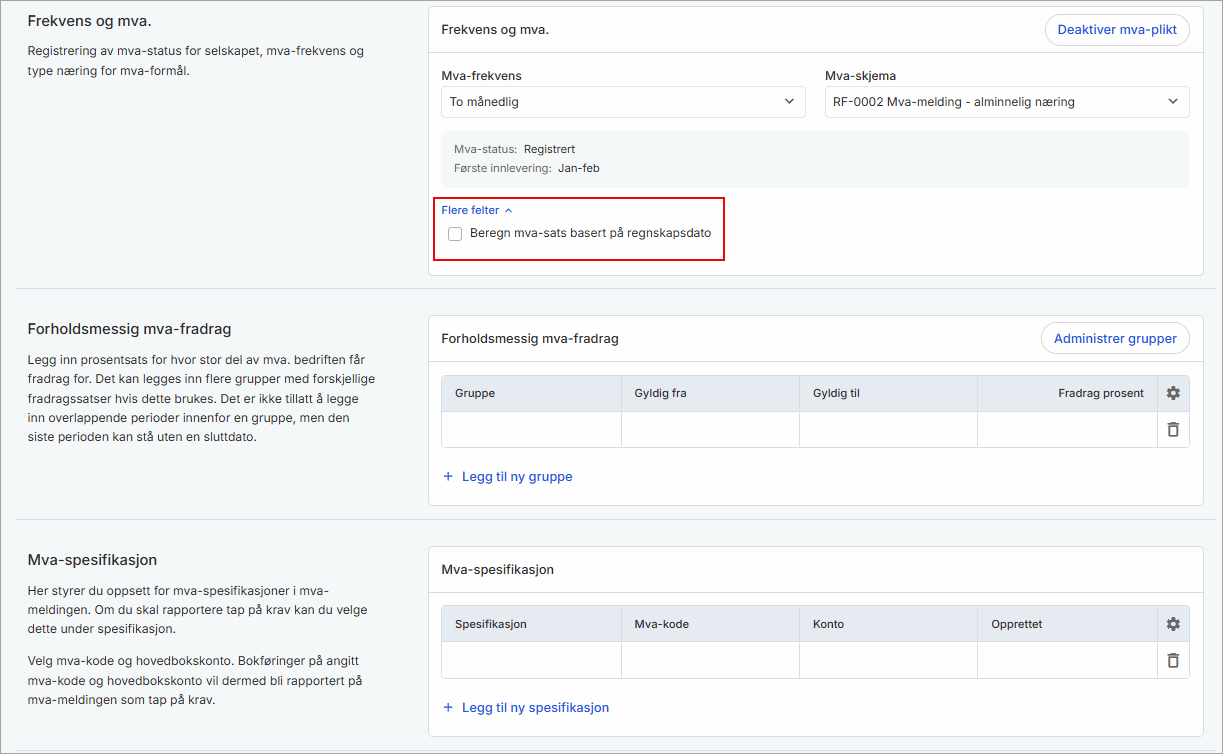1223x754 pixels.
Task: Delete row in Mva-spesifikasjon table
Action: tap(1173, 660)
